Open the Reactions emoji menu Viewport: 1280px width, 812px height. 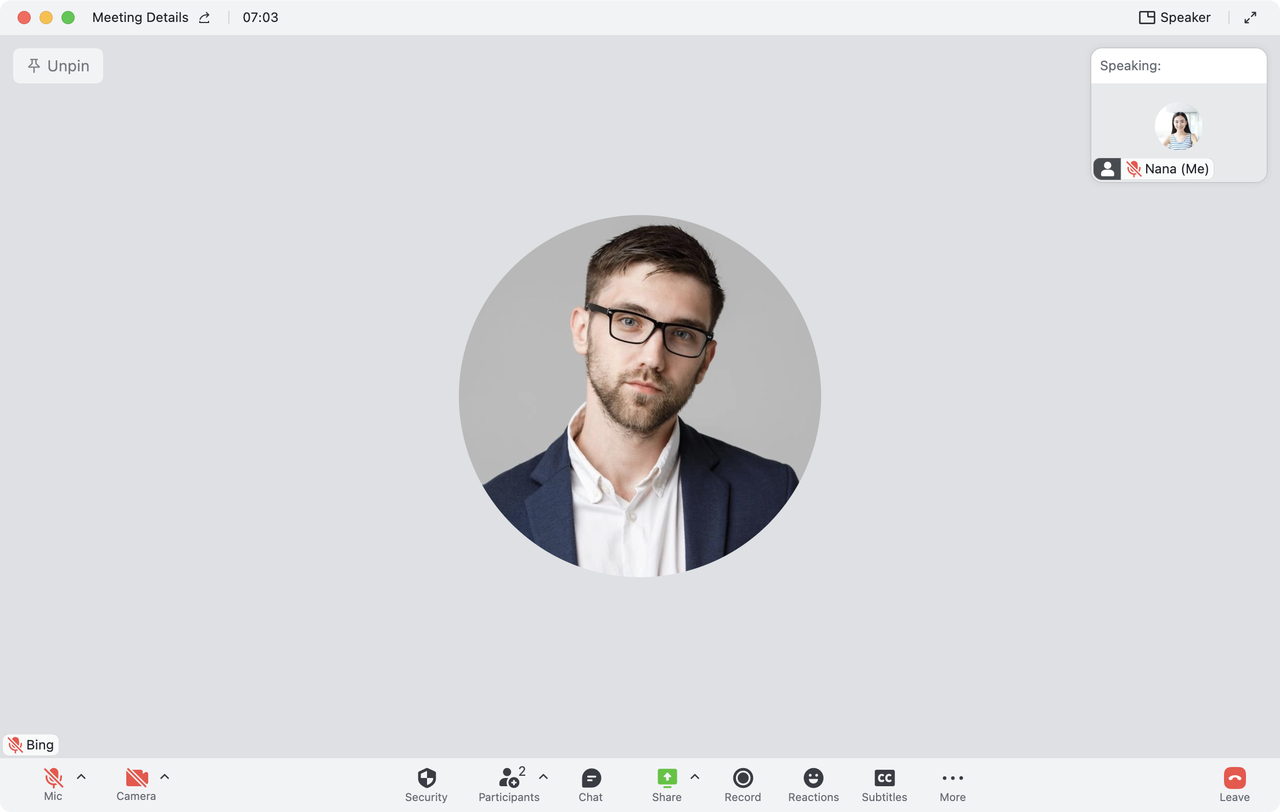[x=814, y=778]
